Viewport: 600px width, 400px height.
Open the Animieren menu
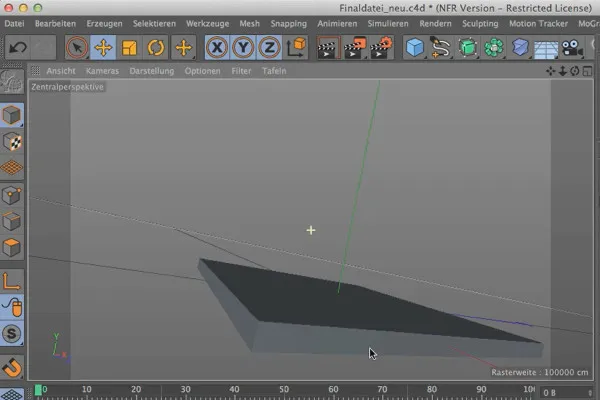point(337,24)
